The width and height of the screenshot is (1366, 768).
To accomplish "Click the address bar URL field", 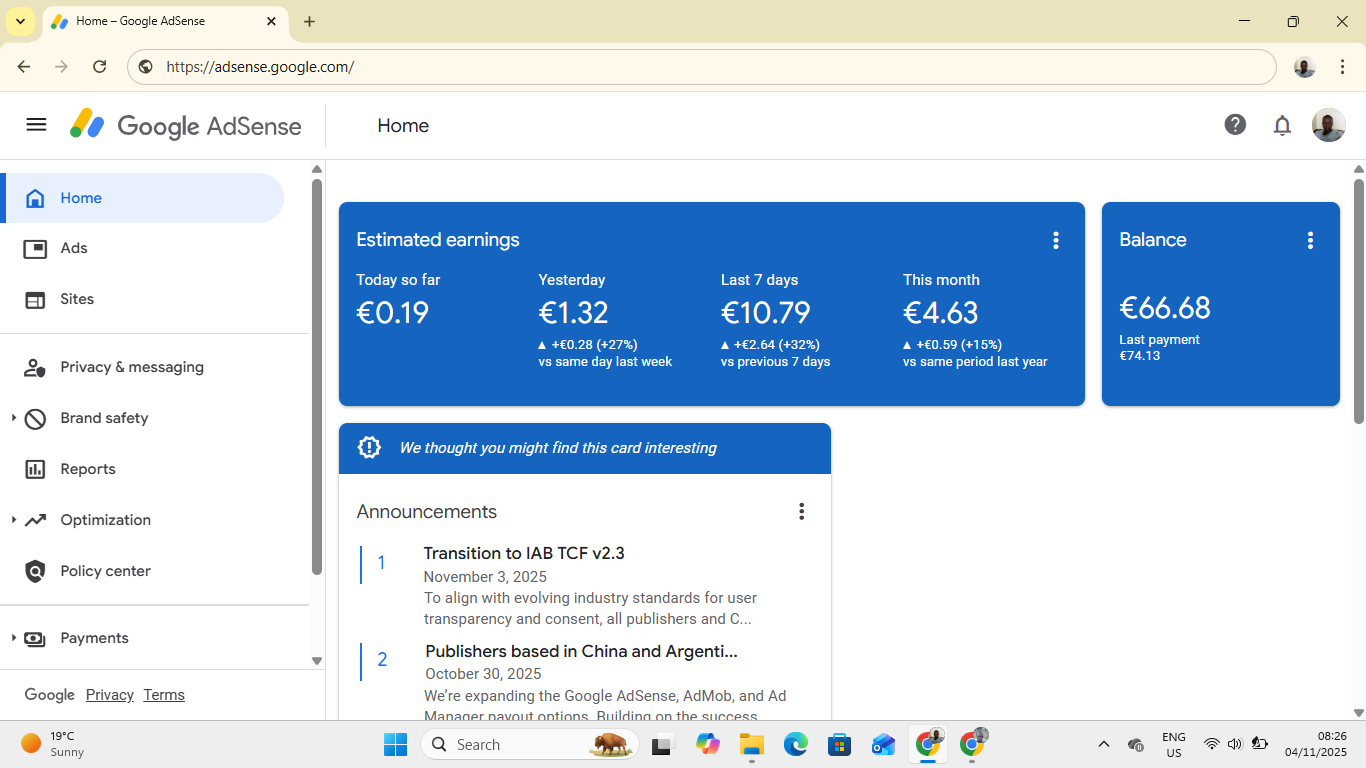I will click(700, 67).
